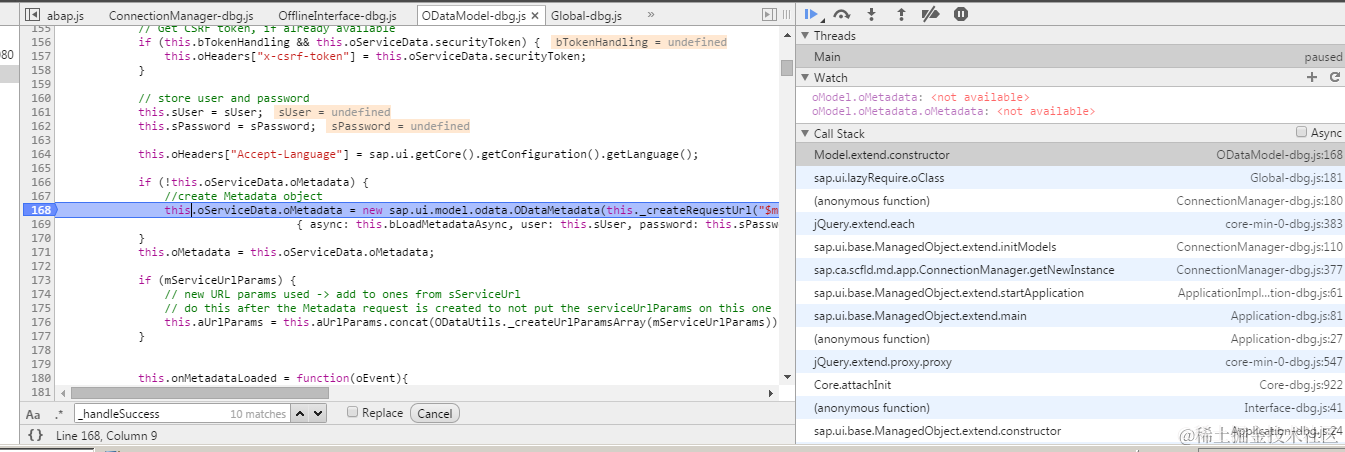Open the Application-dbg.js:27 anonymous function frame
1345x452 pixels.
click(1070, 339)
